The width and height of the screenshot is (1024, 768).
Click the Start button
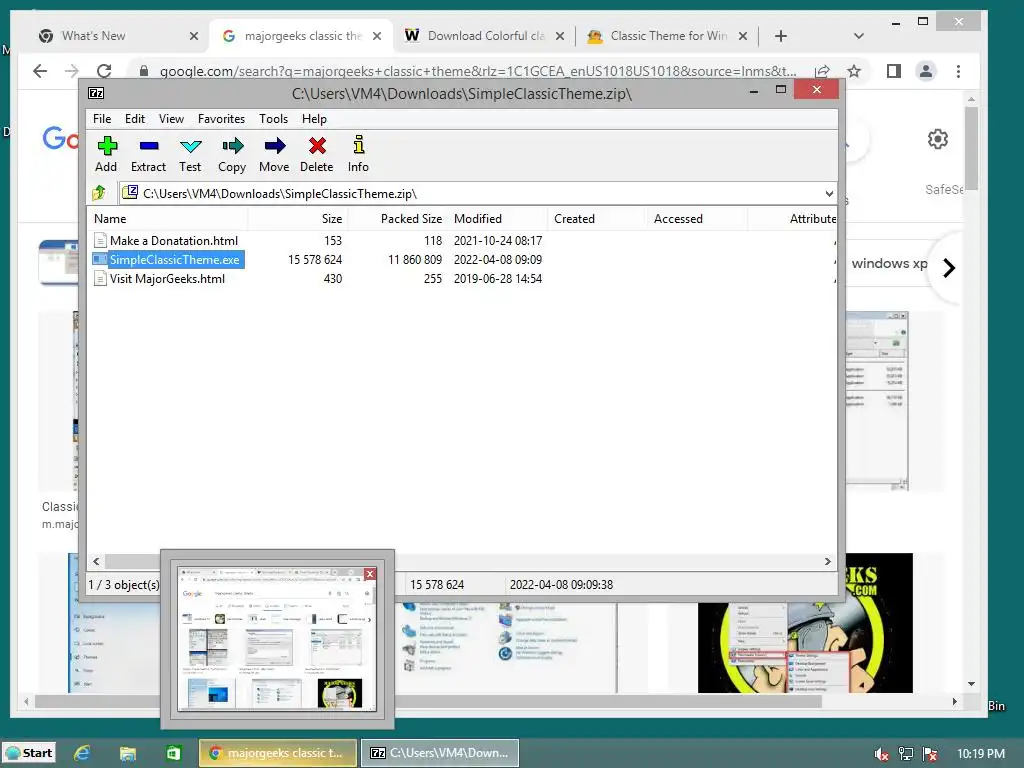click(x=28, y=753)
